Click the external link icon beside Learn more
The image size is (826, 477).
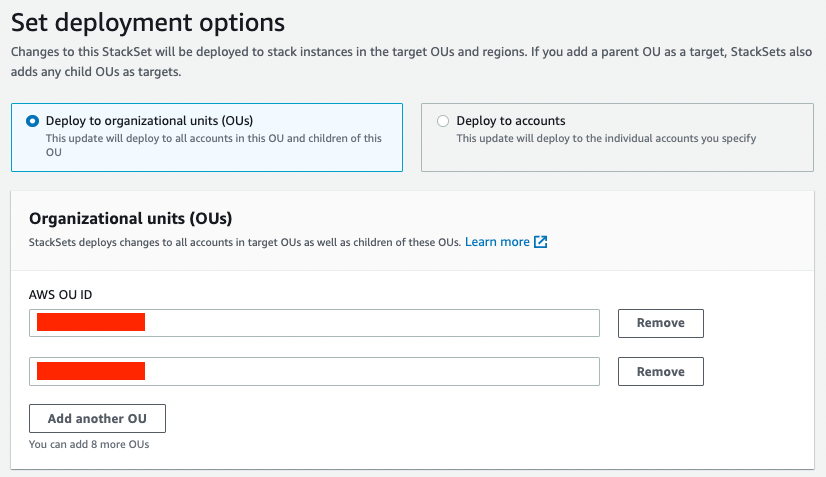541,242
